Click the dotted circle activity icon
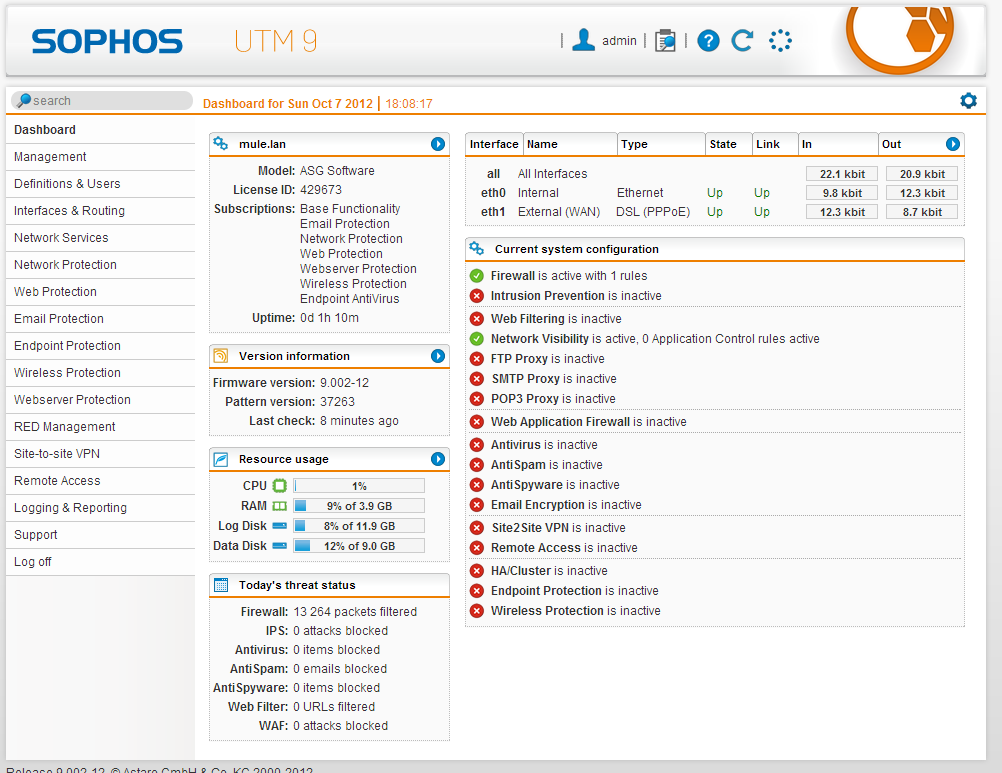 click(x=780, y=41)
